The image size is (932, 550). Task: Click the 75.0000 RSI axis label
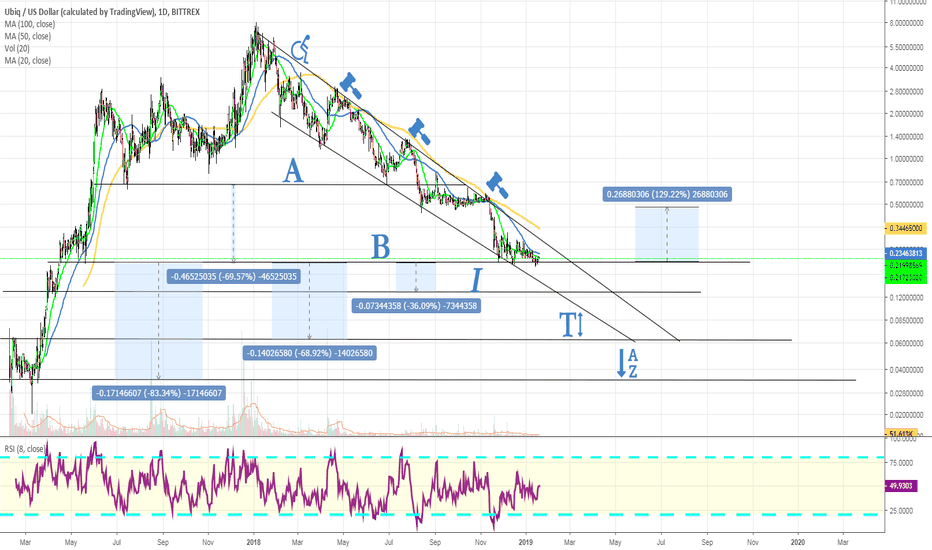[902, 463]
